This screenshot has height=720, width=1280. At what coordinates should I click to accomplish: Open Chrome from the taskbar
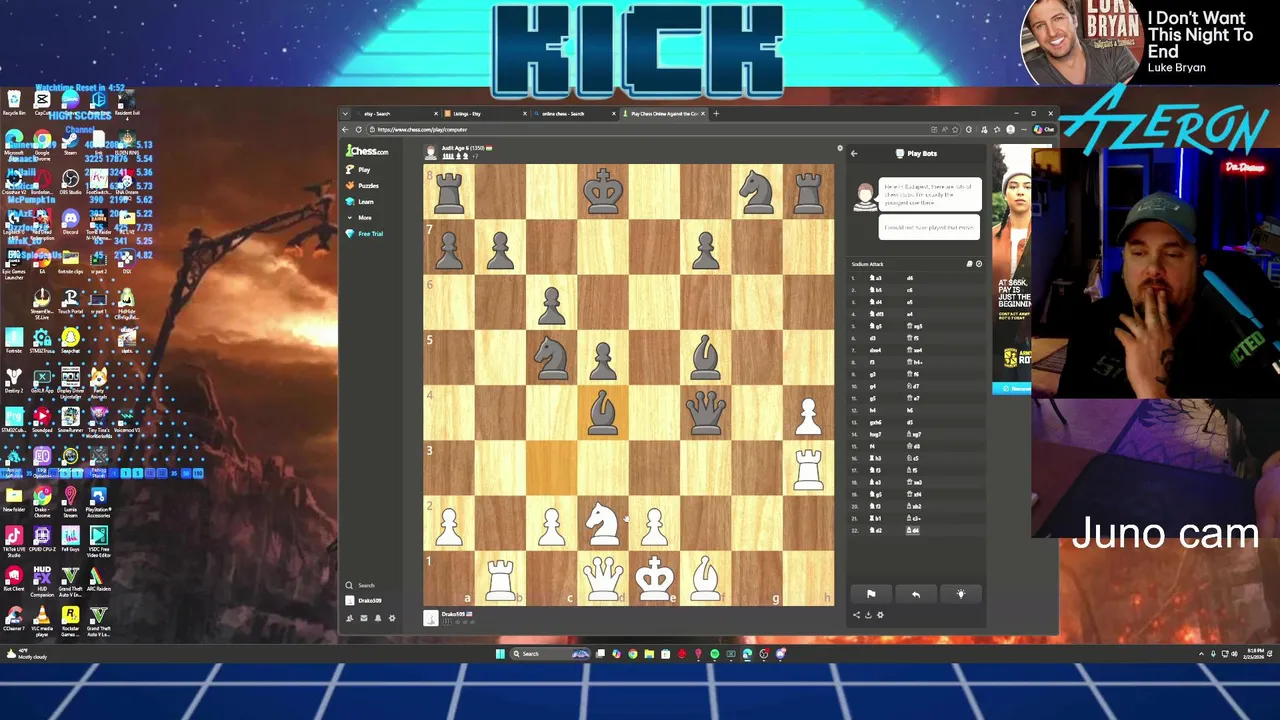tap(632, 654)
